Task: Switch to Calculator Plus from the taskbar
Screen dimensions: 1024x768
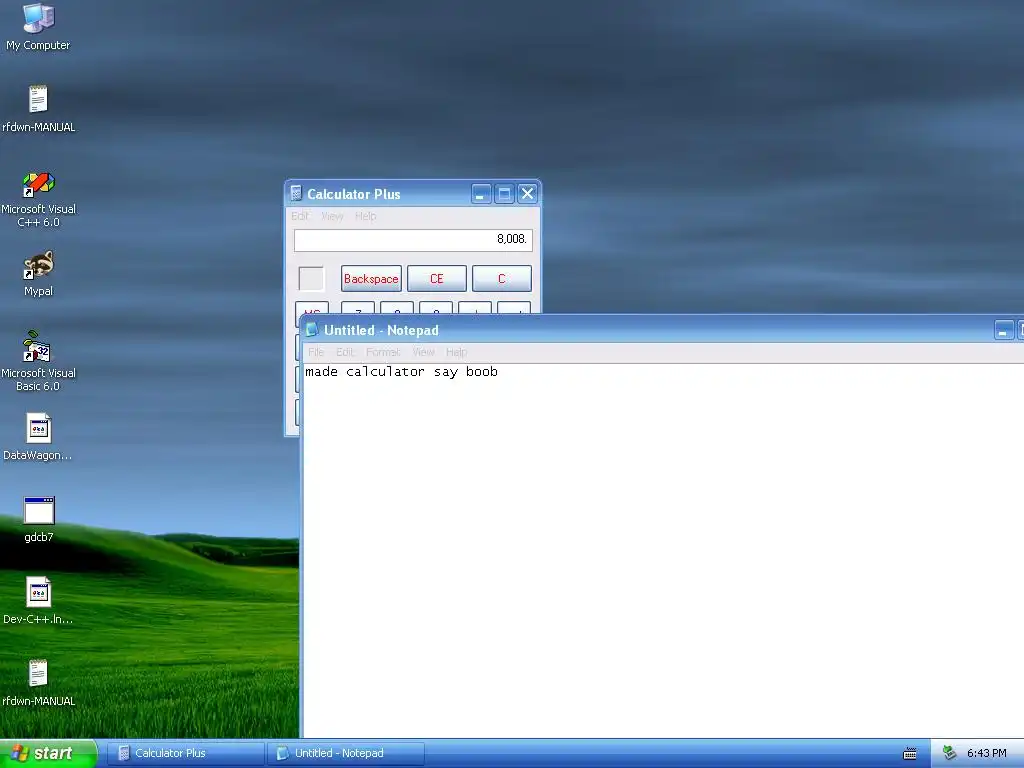Action: (185, 754)
